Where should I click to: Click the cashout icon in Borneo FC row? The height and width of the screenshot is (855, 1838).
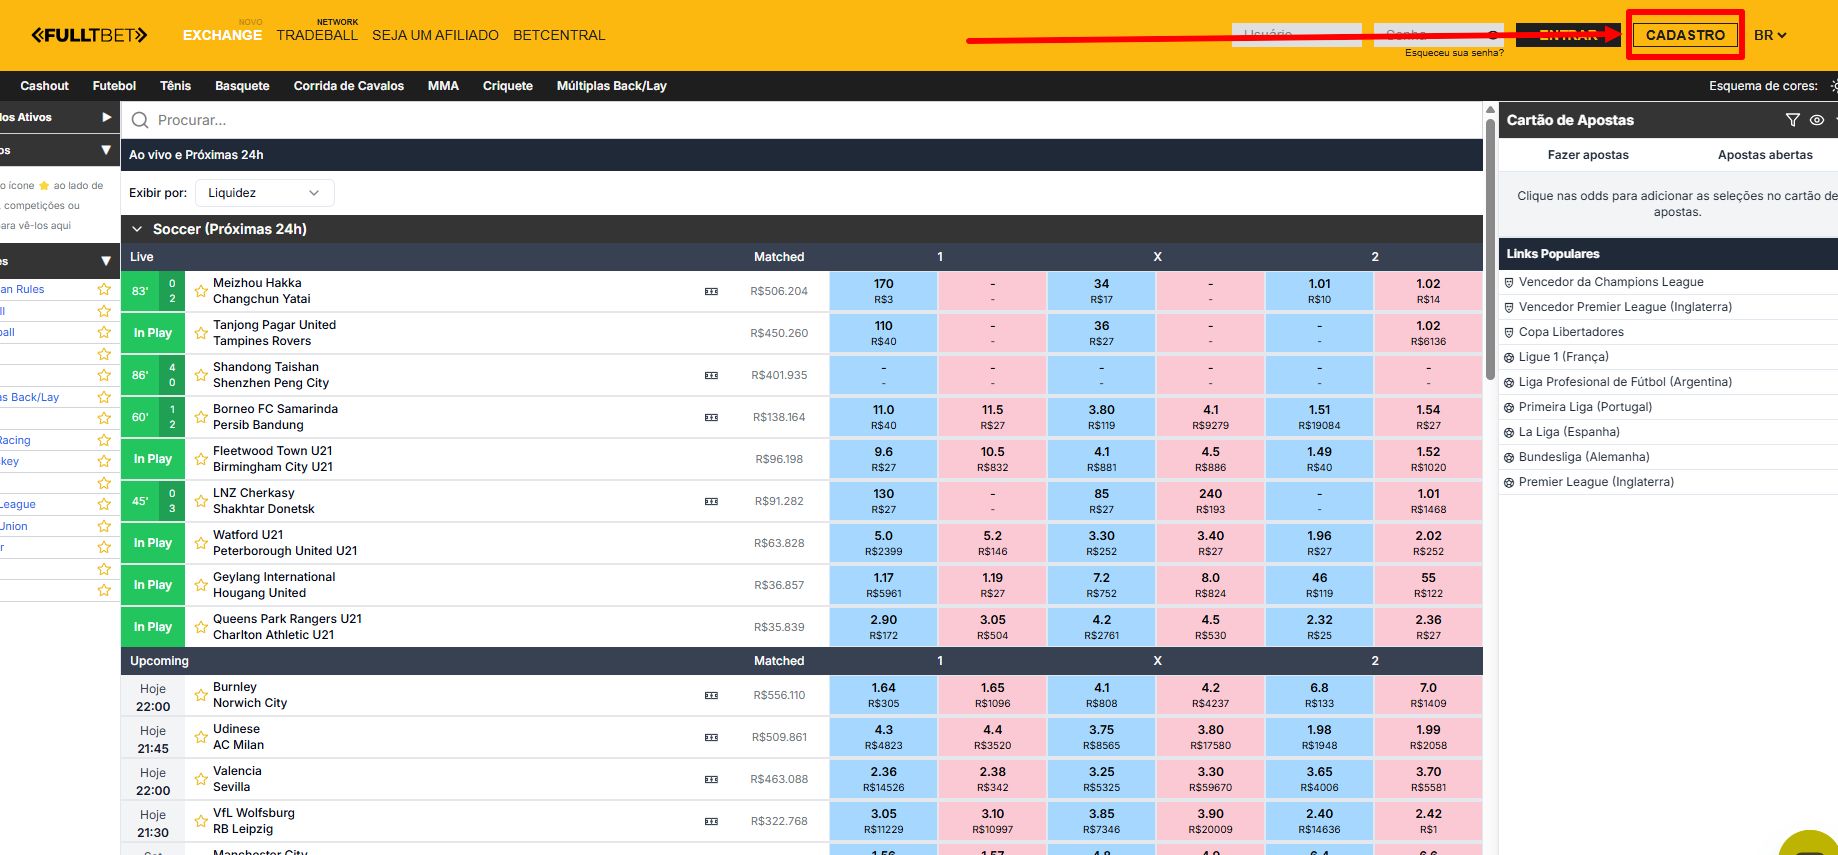pyautogui.click(x=711, y=417)
